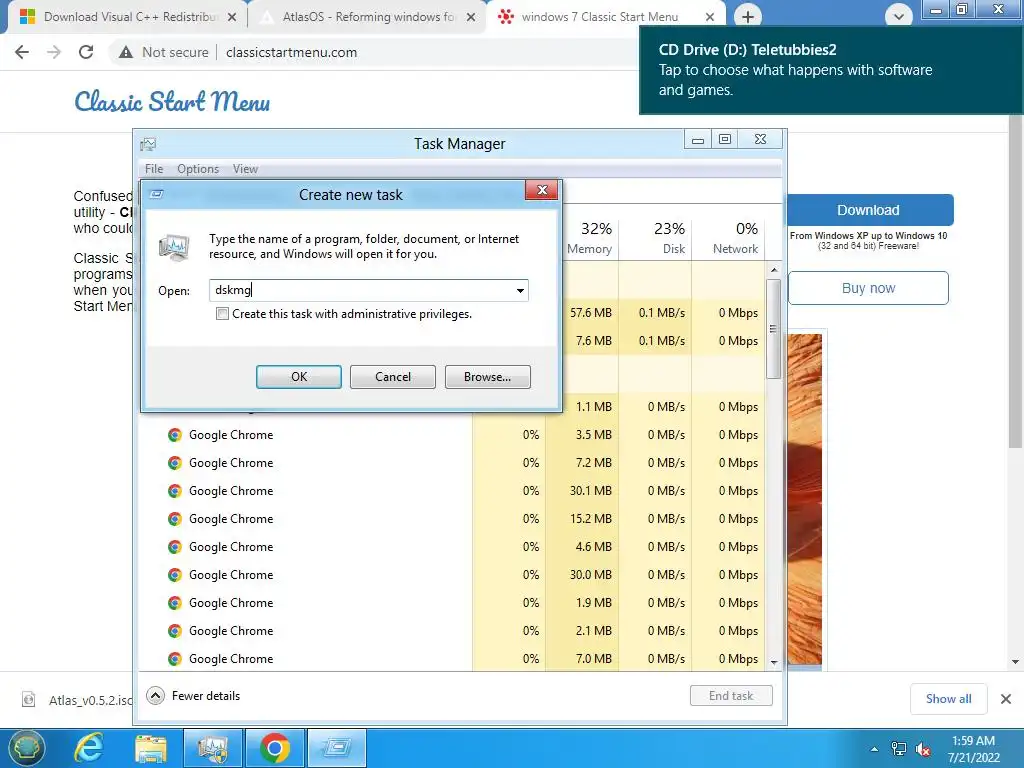Image resolution: width=1024 pixels, height=768 pixels.
Task: Select windows 7 Classic Start Menu tab
Action: (x=600, y=17)
